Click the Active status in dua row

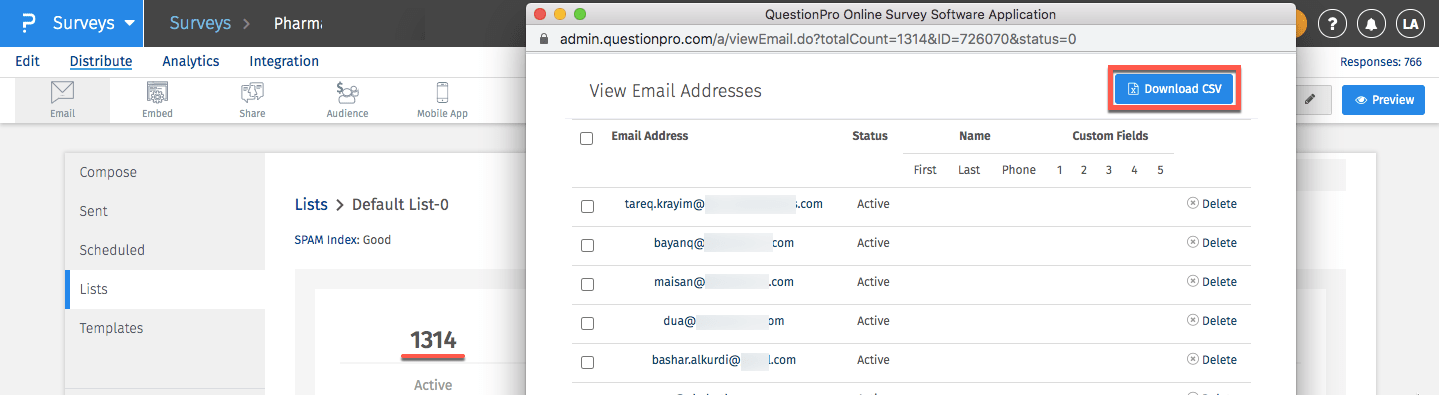point(873,321)
